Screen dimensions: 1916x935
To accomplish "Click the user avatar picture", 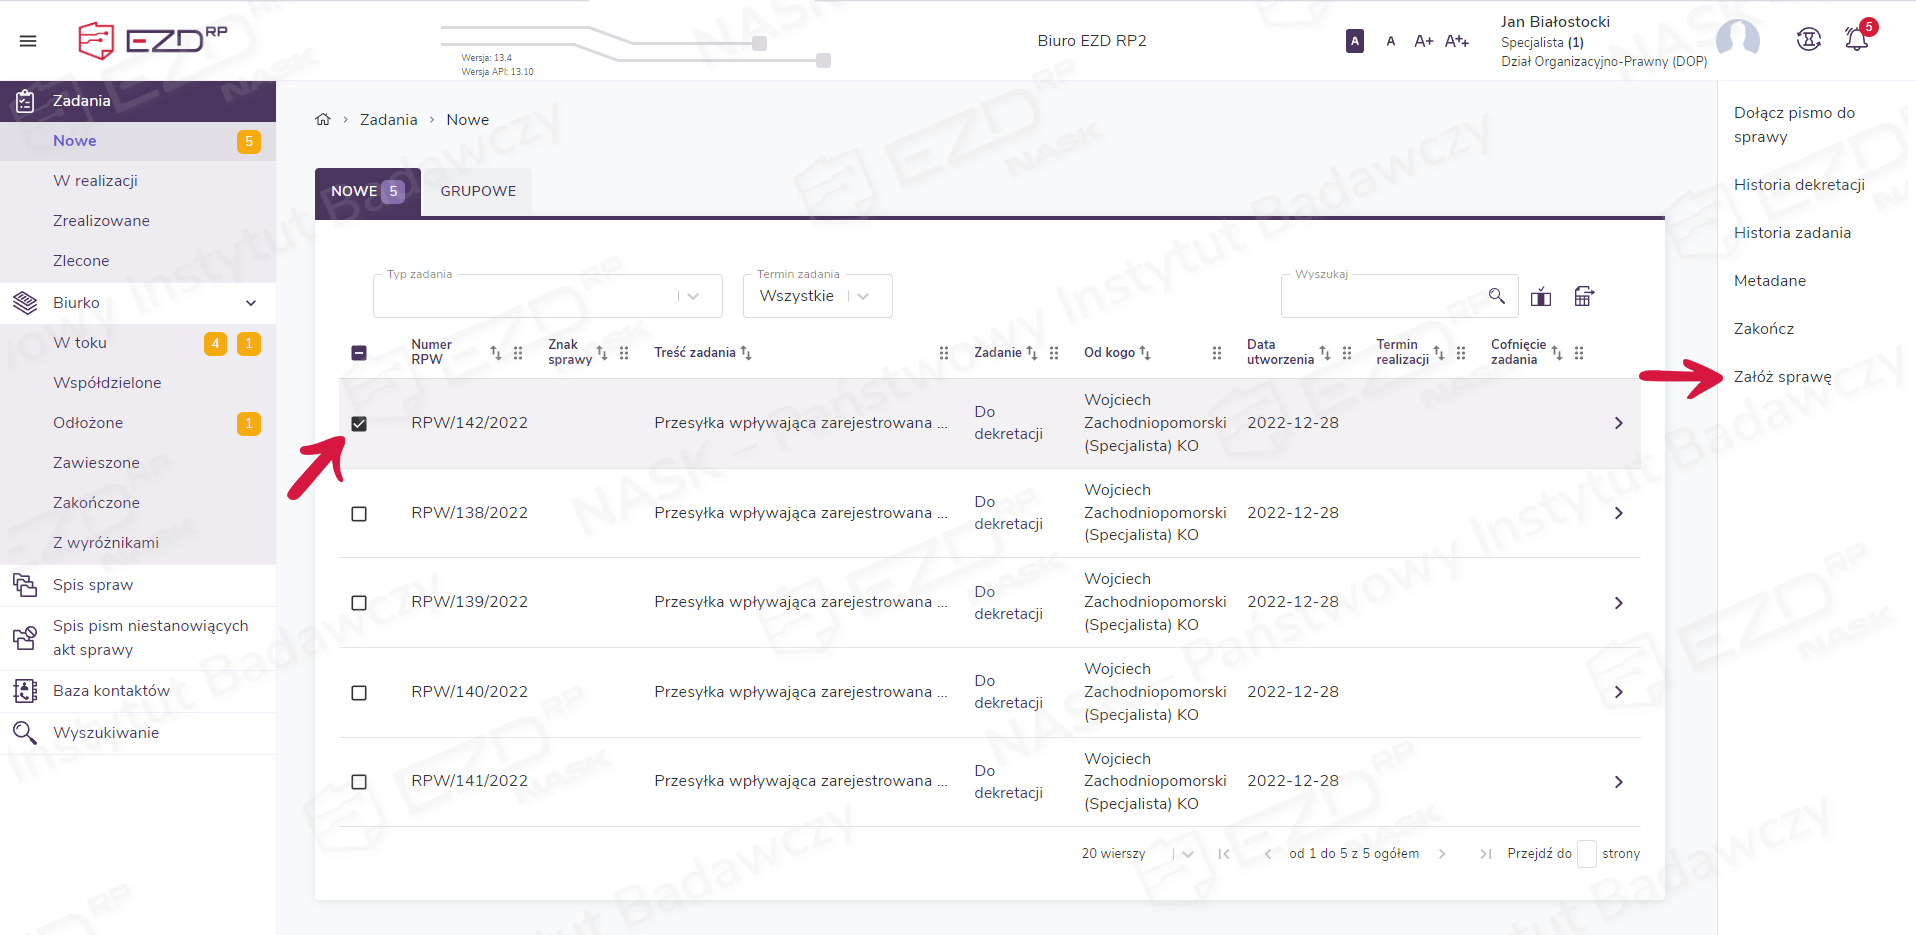I will [x=1737, y=40].
